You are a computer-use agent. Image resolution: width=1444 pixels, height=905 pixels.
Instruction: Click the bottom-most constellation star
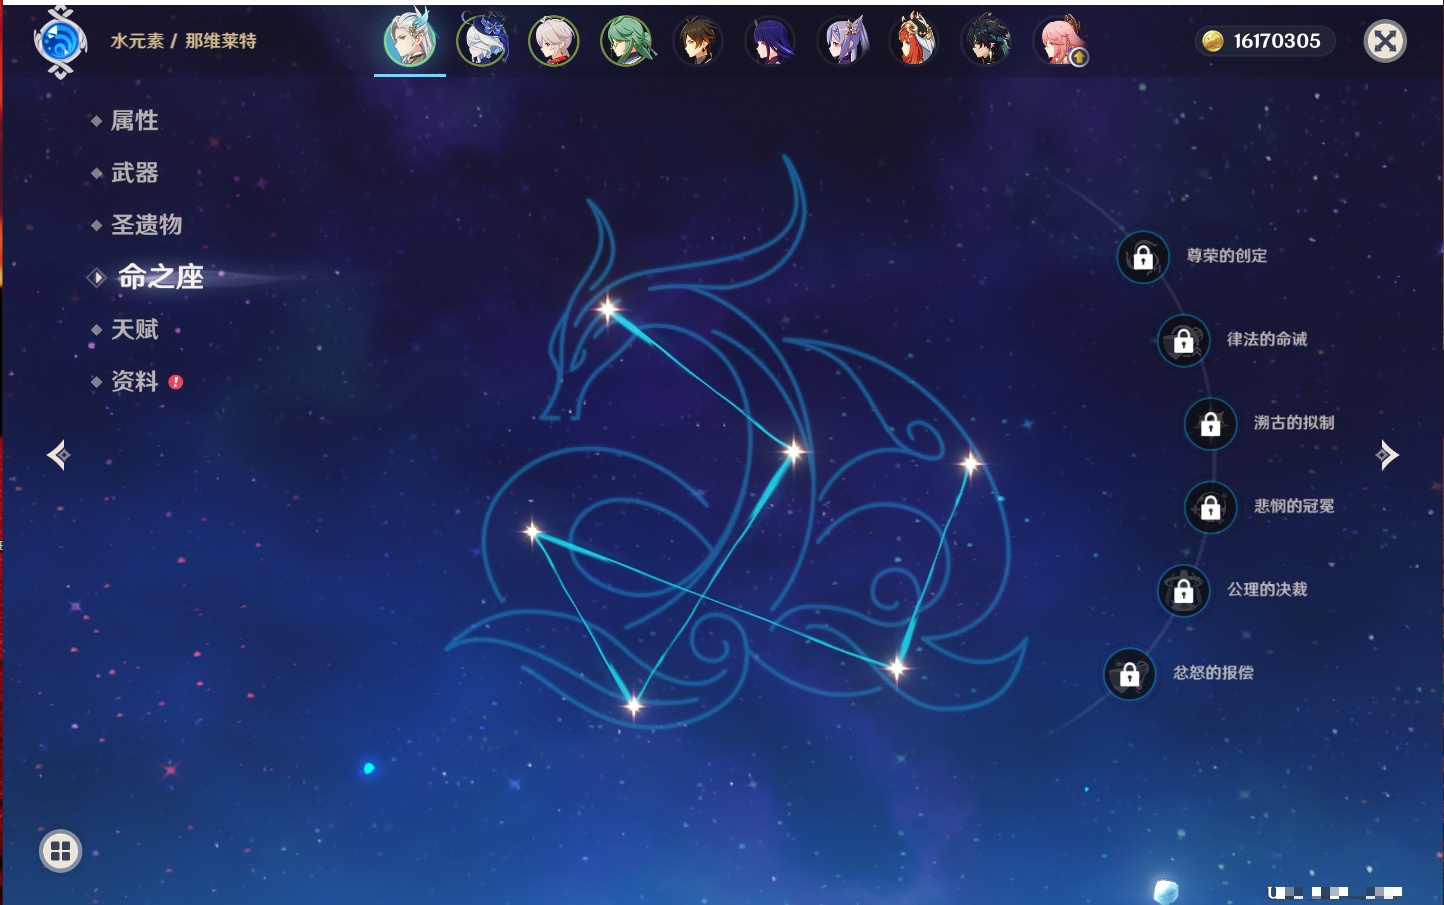(633, 706)
